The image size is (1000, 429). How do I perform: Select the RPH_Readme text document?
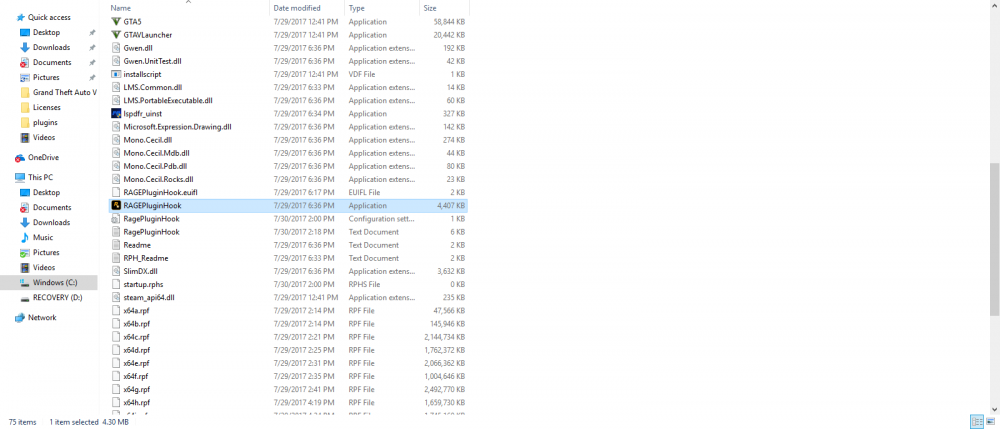[145, 258]
